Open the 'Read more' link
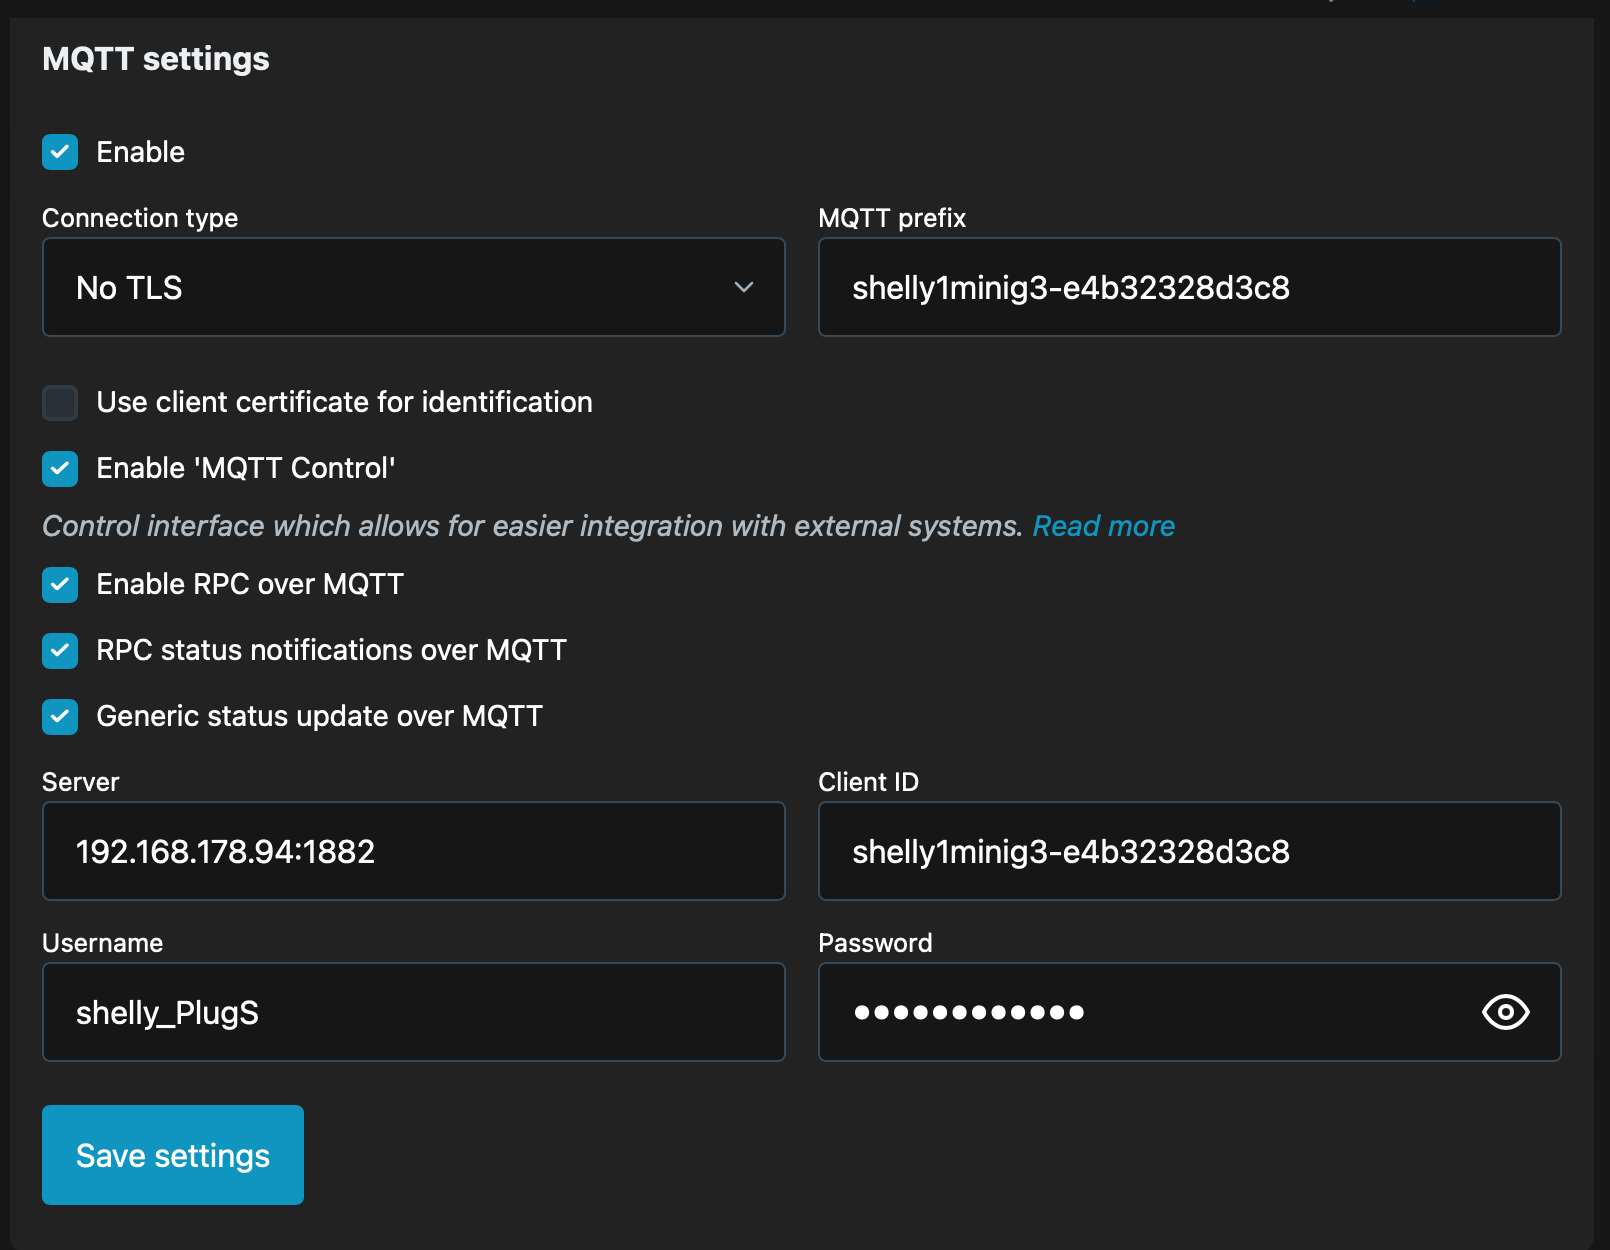1610x1250 pixels. pos(1103,526)
